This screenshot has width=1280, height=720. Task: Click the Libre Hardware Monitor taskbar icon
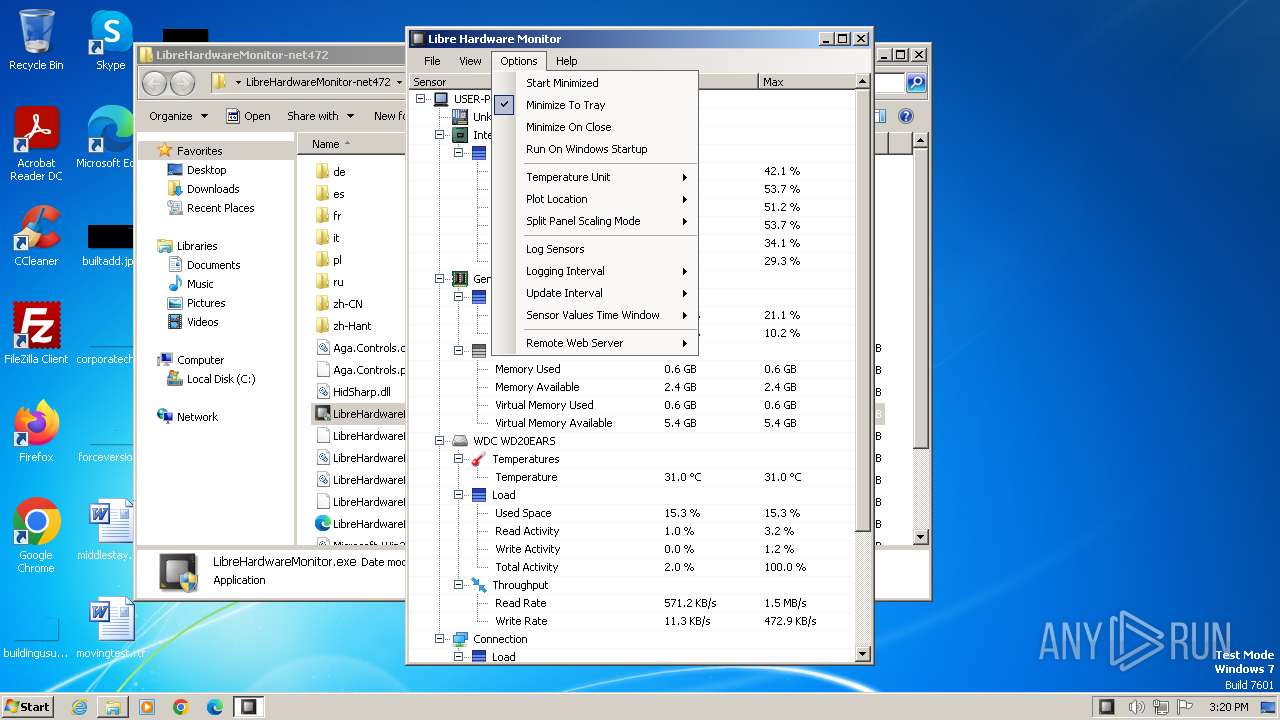(249, 707)
